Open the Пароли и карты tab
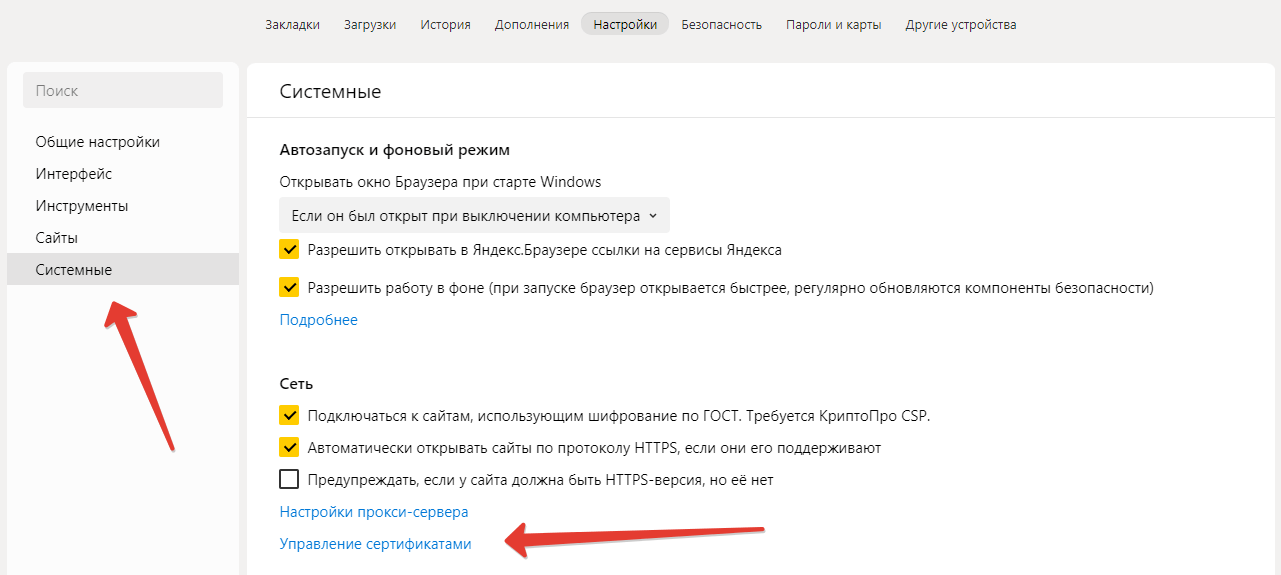 pyautogui.click(x=833, y=25)
